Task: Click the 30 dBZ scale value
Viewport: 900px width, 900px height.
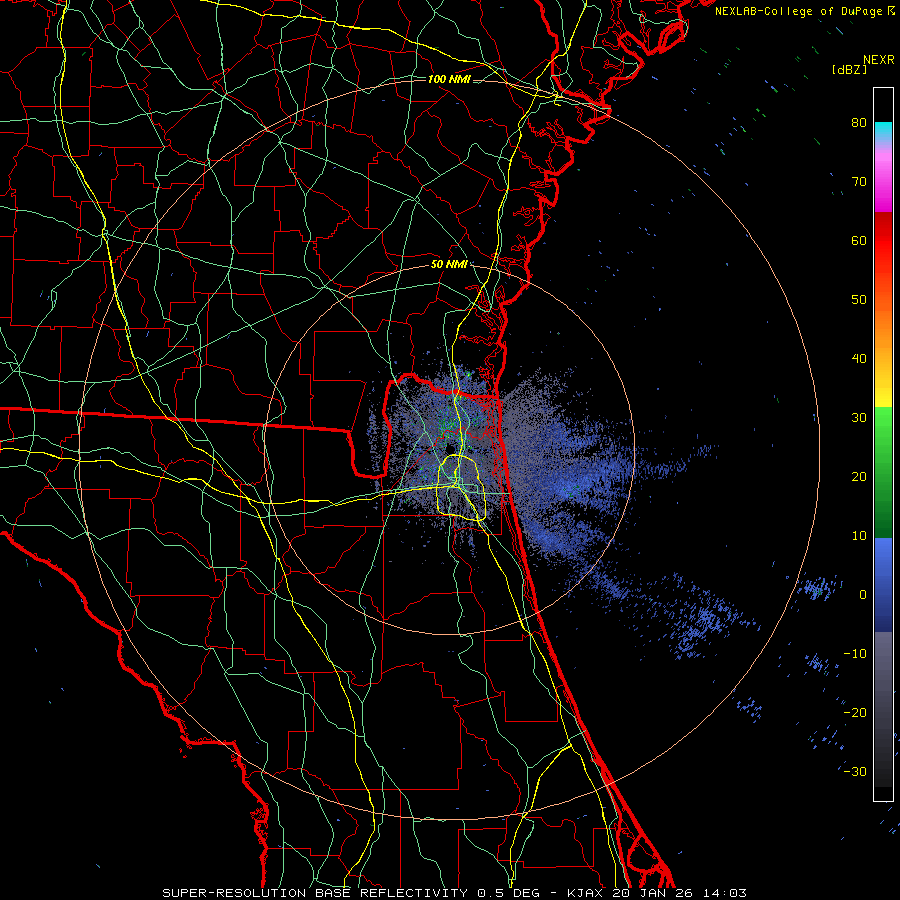Action: 859,417
